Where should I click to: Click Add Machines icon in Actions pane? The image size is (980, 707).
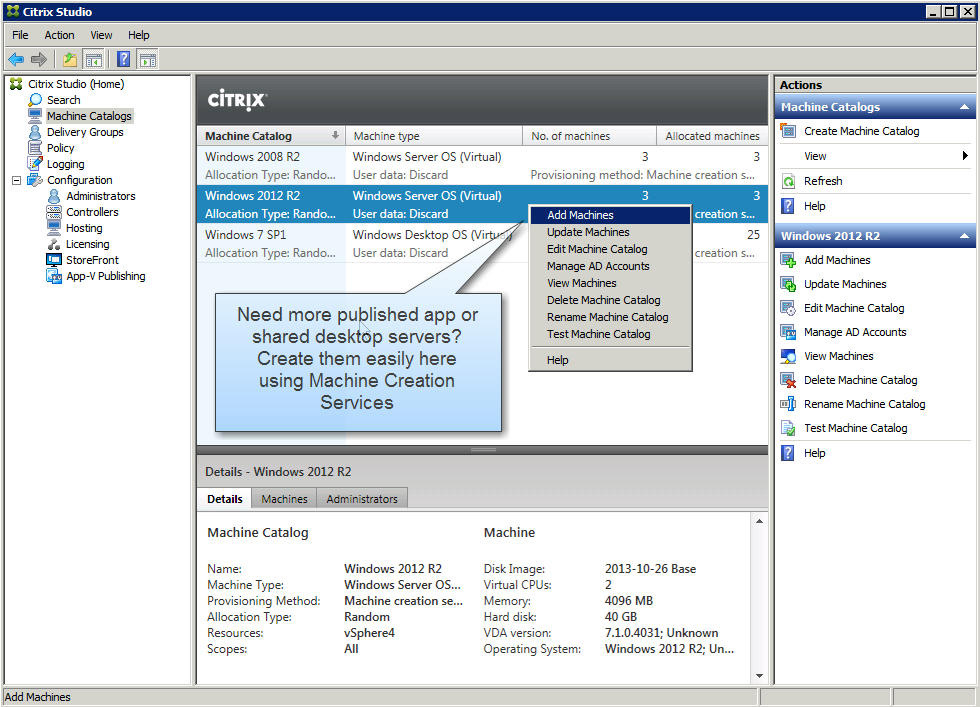[788, 260]
